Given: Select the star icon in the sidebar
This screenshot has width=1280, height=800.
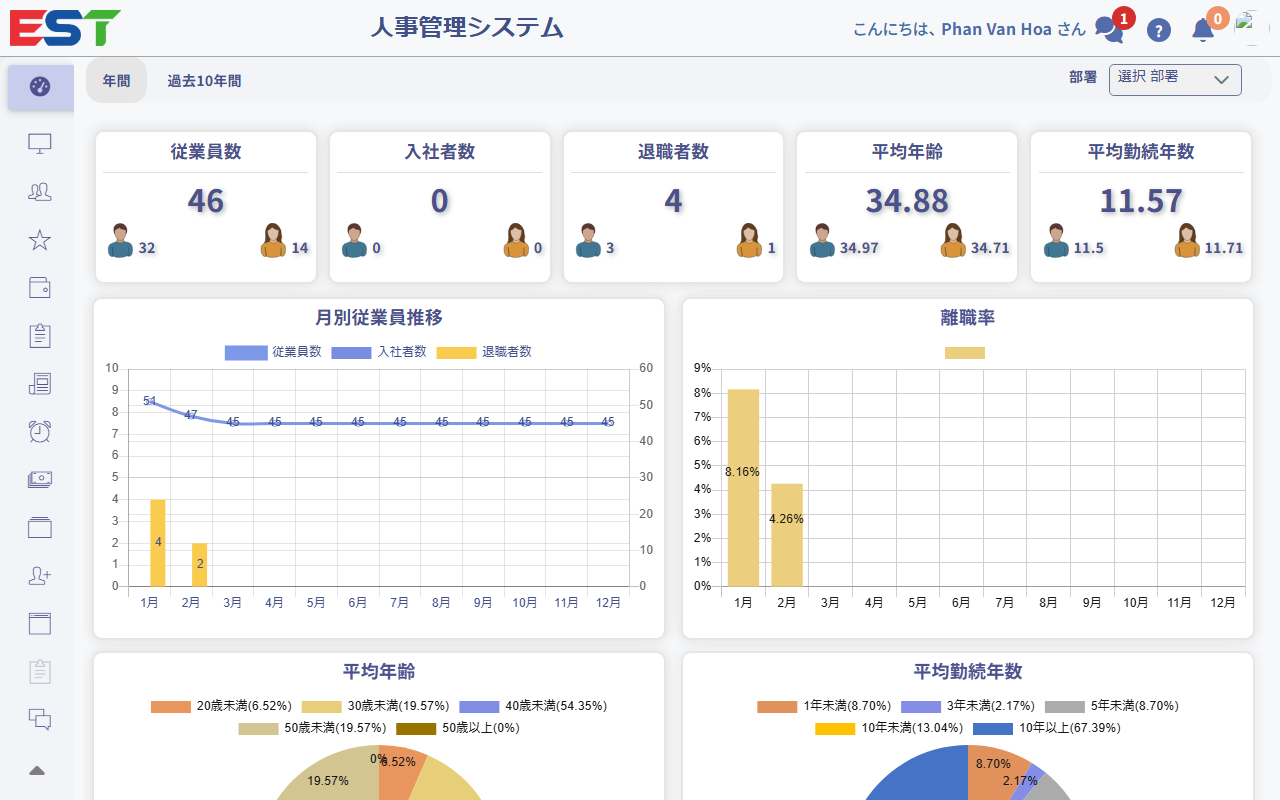Looking at the screenshot, I should [40, 240].
